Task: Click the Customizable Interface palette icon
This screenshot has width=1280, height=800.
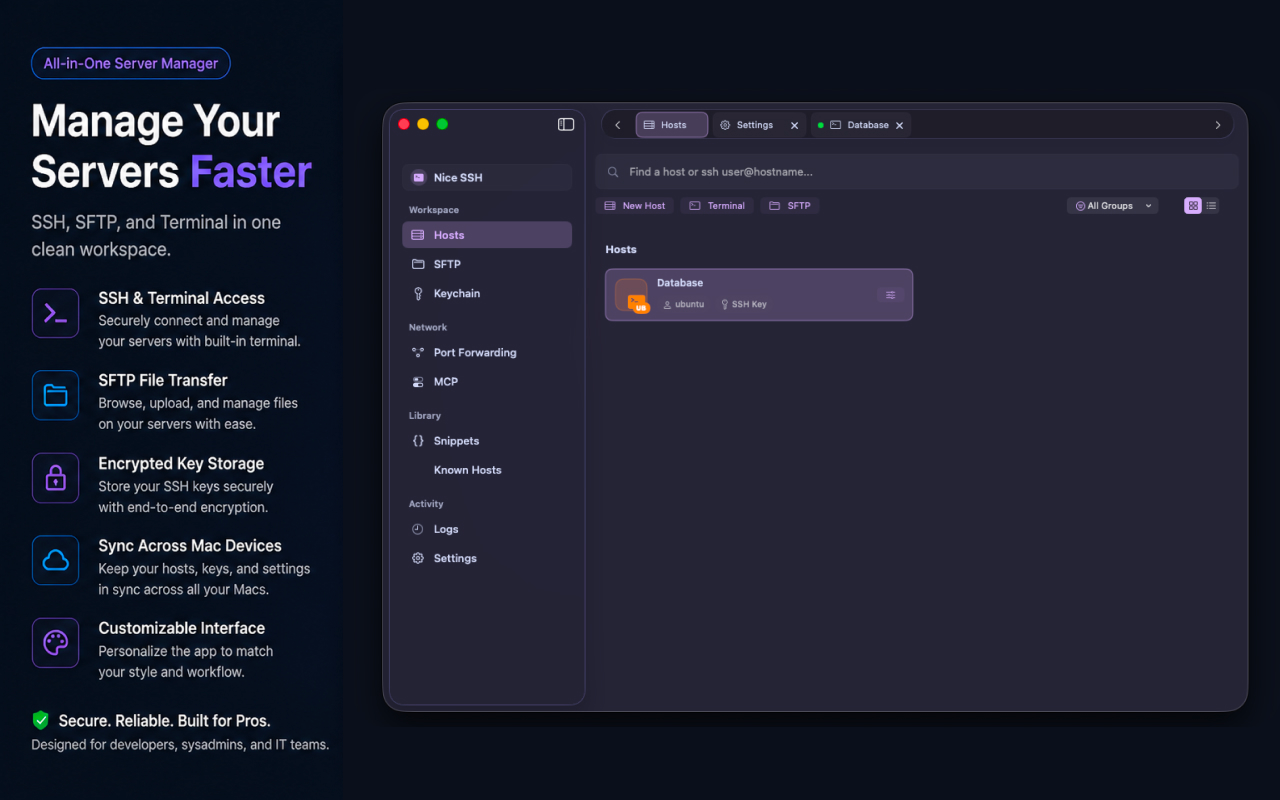Action: click(x=55, y=642)
